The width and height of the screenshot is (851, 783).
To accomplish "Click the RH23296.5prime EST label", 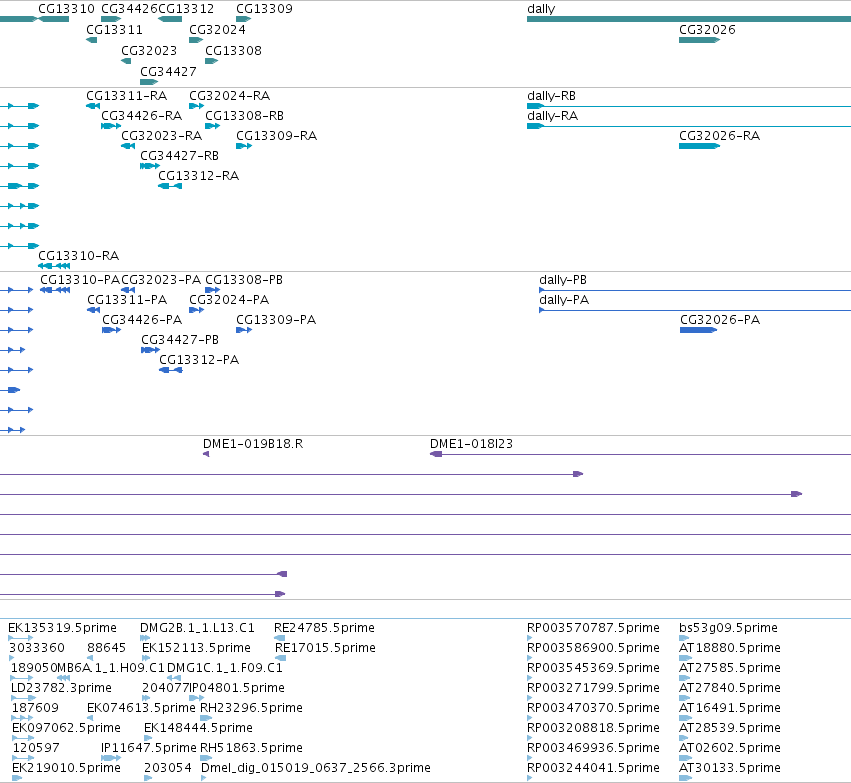I will click(251, 708).
